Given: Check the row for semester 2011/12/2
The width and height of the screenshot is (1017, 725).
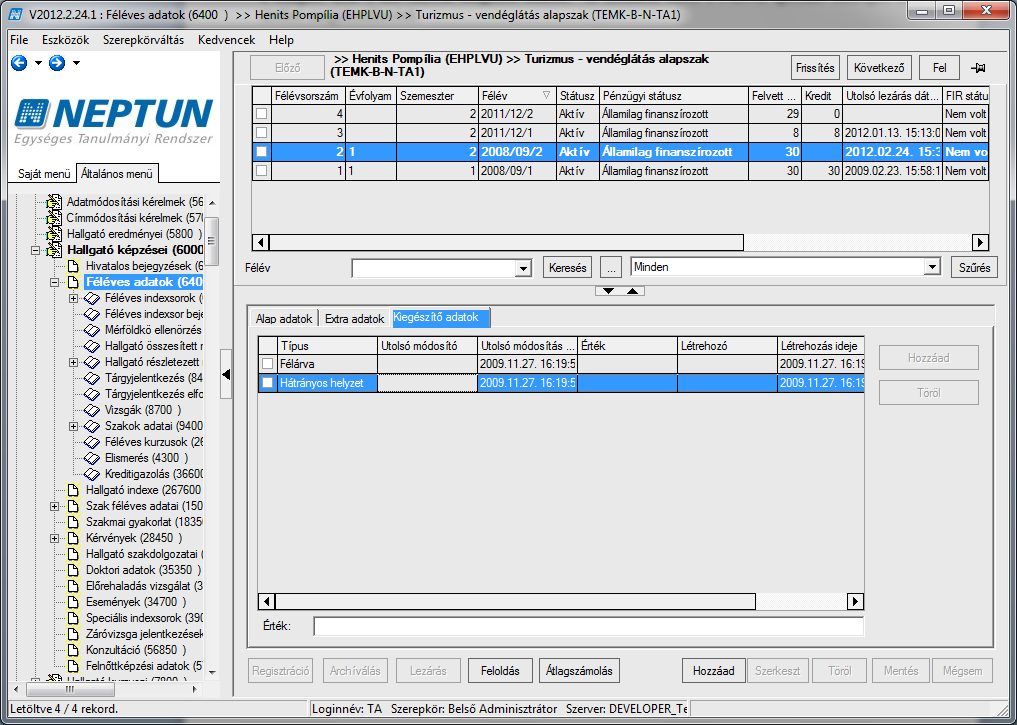Looking at the screenshot, I should 261,114.
